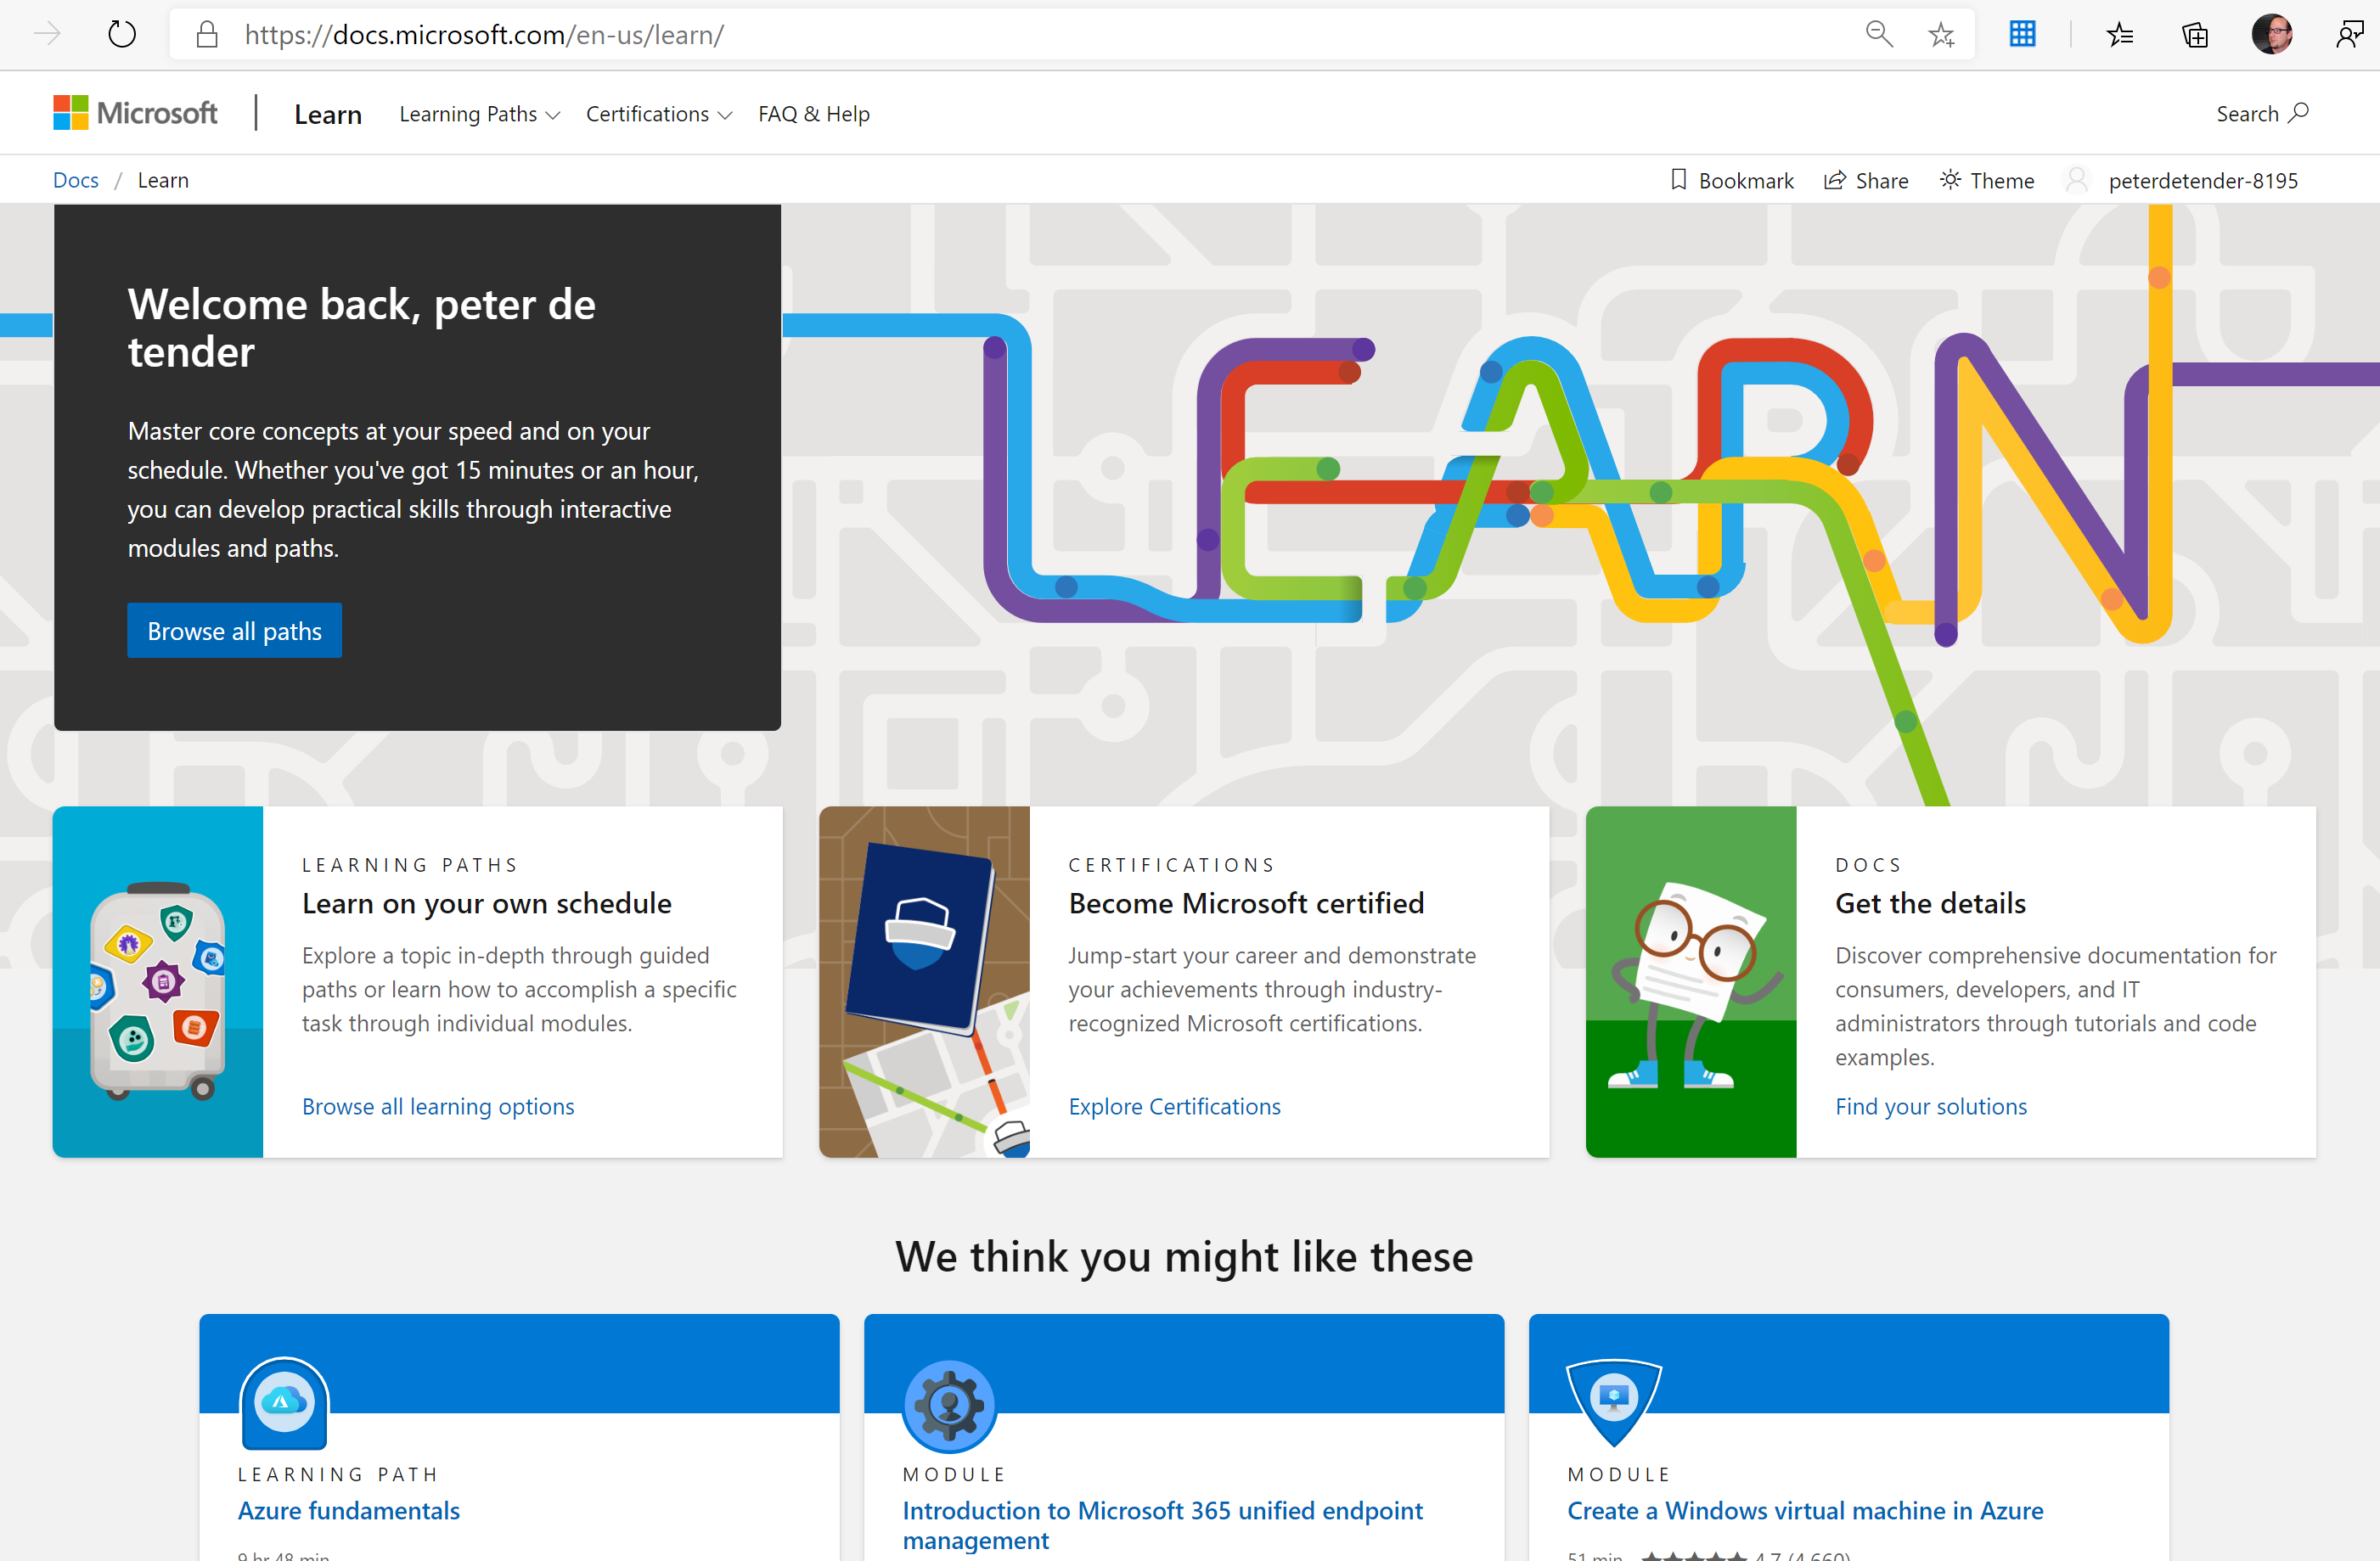
Task: Click the lock icon to view site security
Action: point(207,33)
